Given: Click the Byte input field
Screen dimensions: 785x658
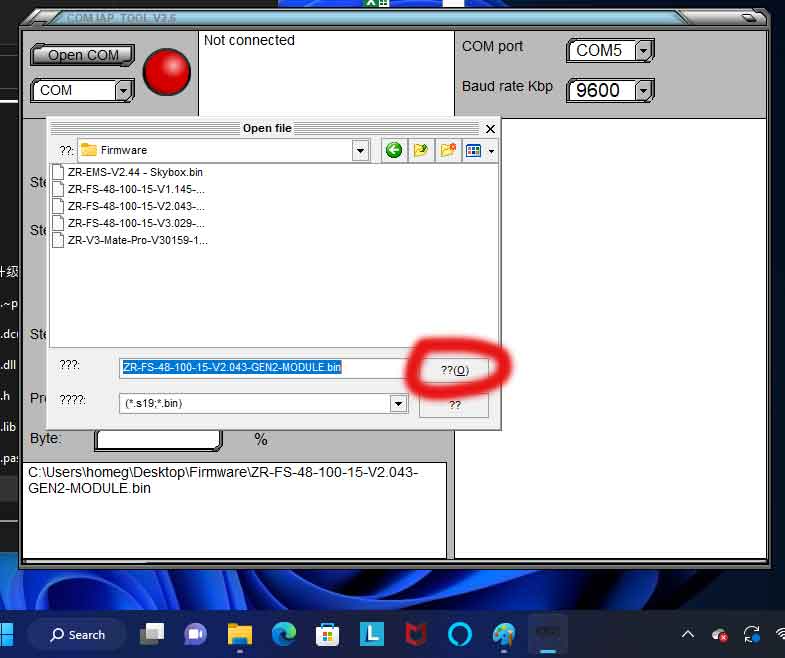Looking at the screenshot, I should (158, 440).
